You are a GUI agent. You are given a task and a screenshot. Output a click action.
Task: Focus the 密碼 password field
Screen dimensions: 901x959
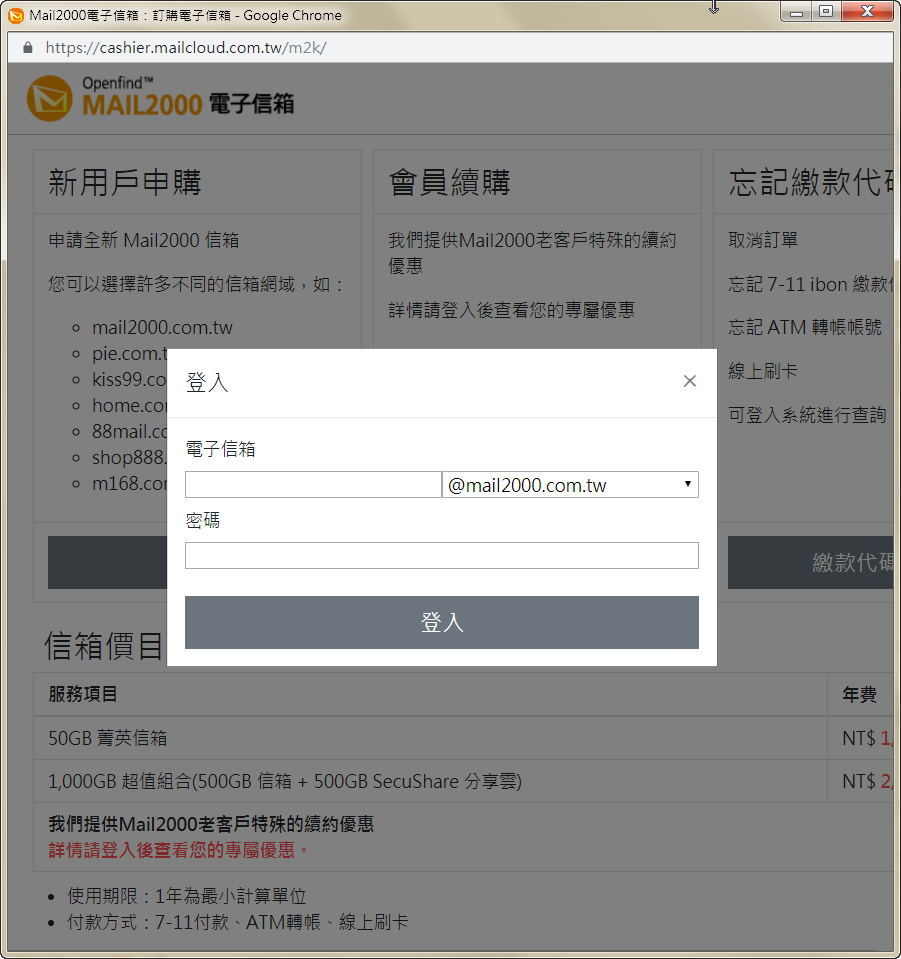[442, 555]
